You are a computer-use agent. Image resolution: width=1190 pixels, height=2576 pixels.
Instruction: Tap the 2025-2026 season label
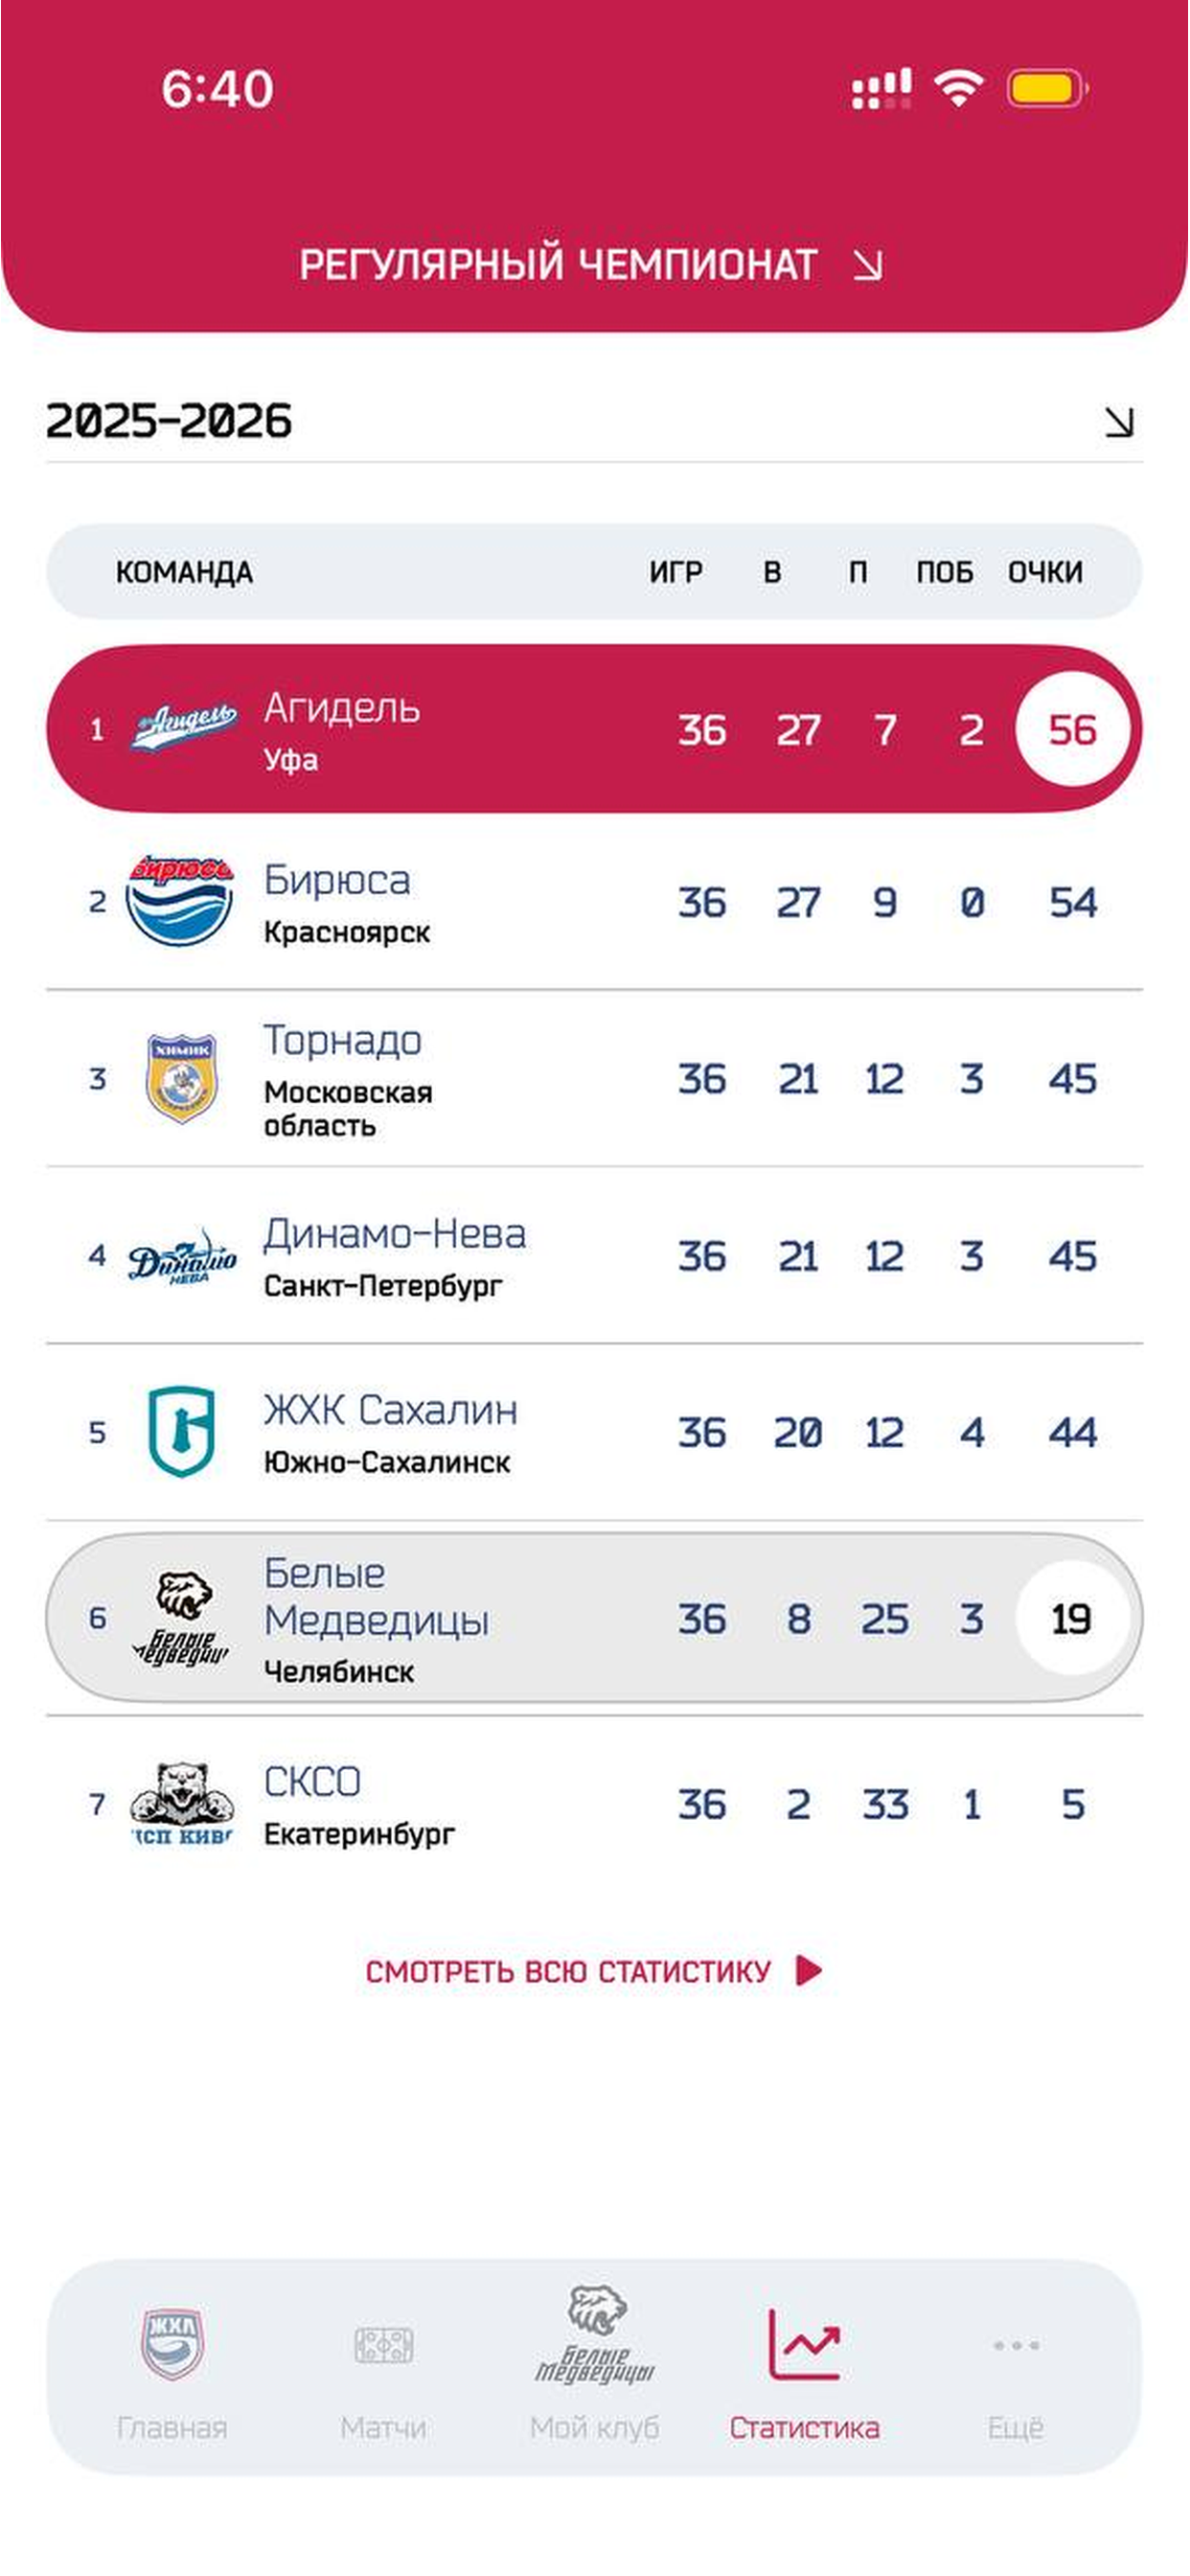click(x=169, y=420)
